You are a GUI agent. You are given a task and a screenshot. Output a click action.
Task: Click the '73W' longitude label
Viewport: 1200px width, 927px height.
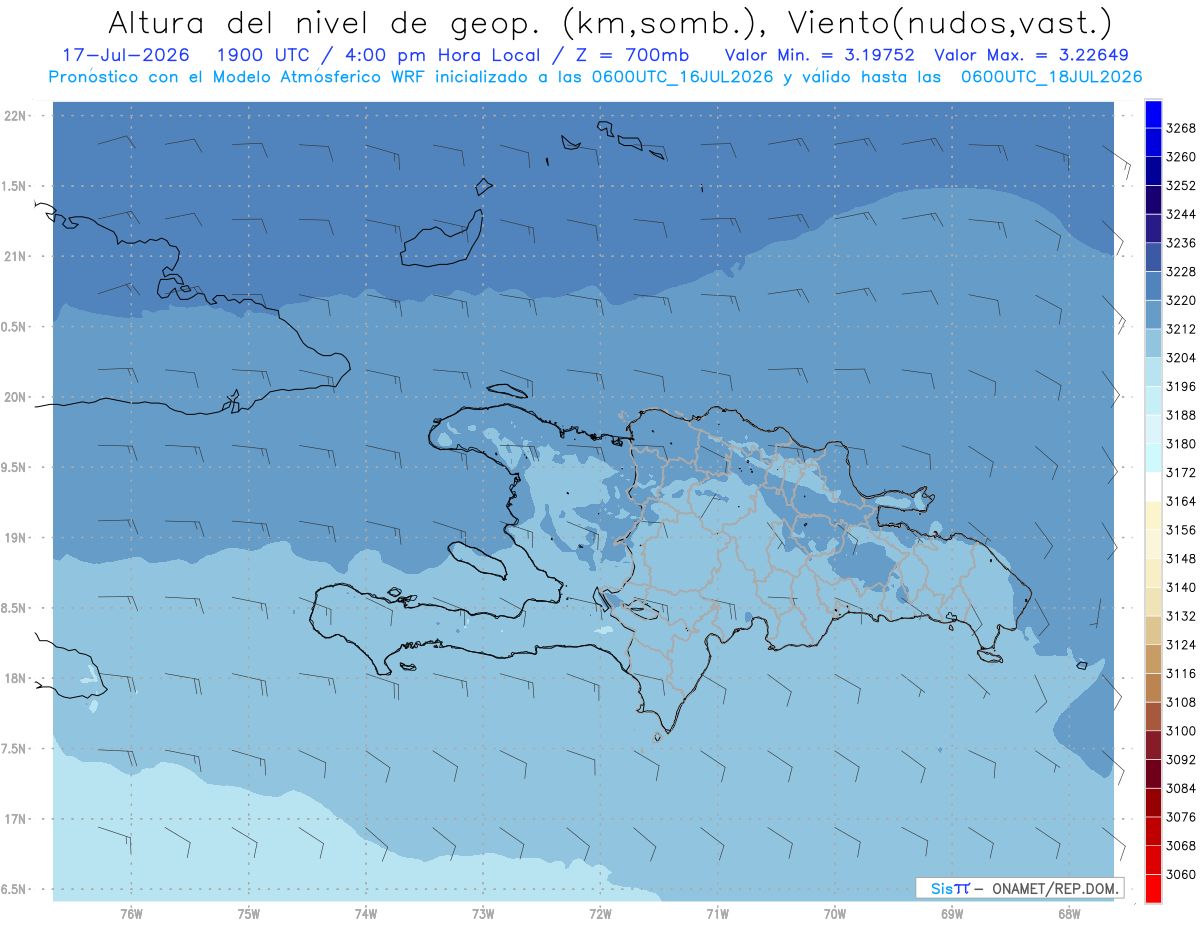pyautogui.click(x=483, y=914)
